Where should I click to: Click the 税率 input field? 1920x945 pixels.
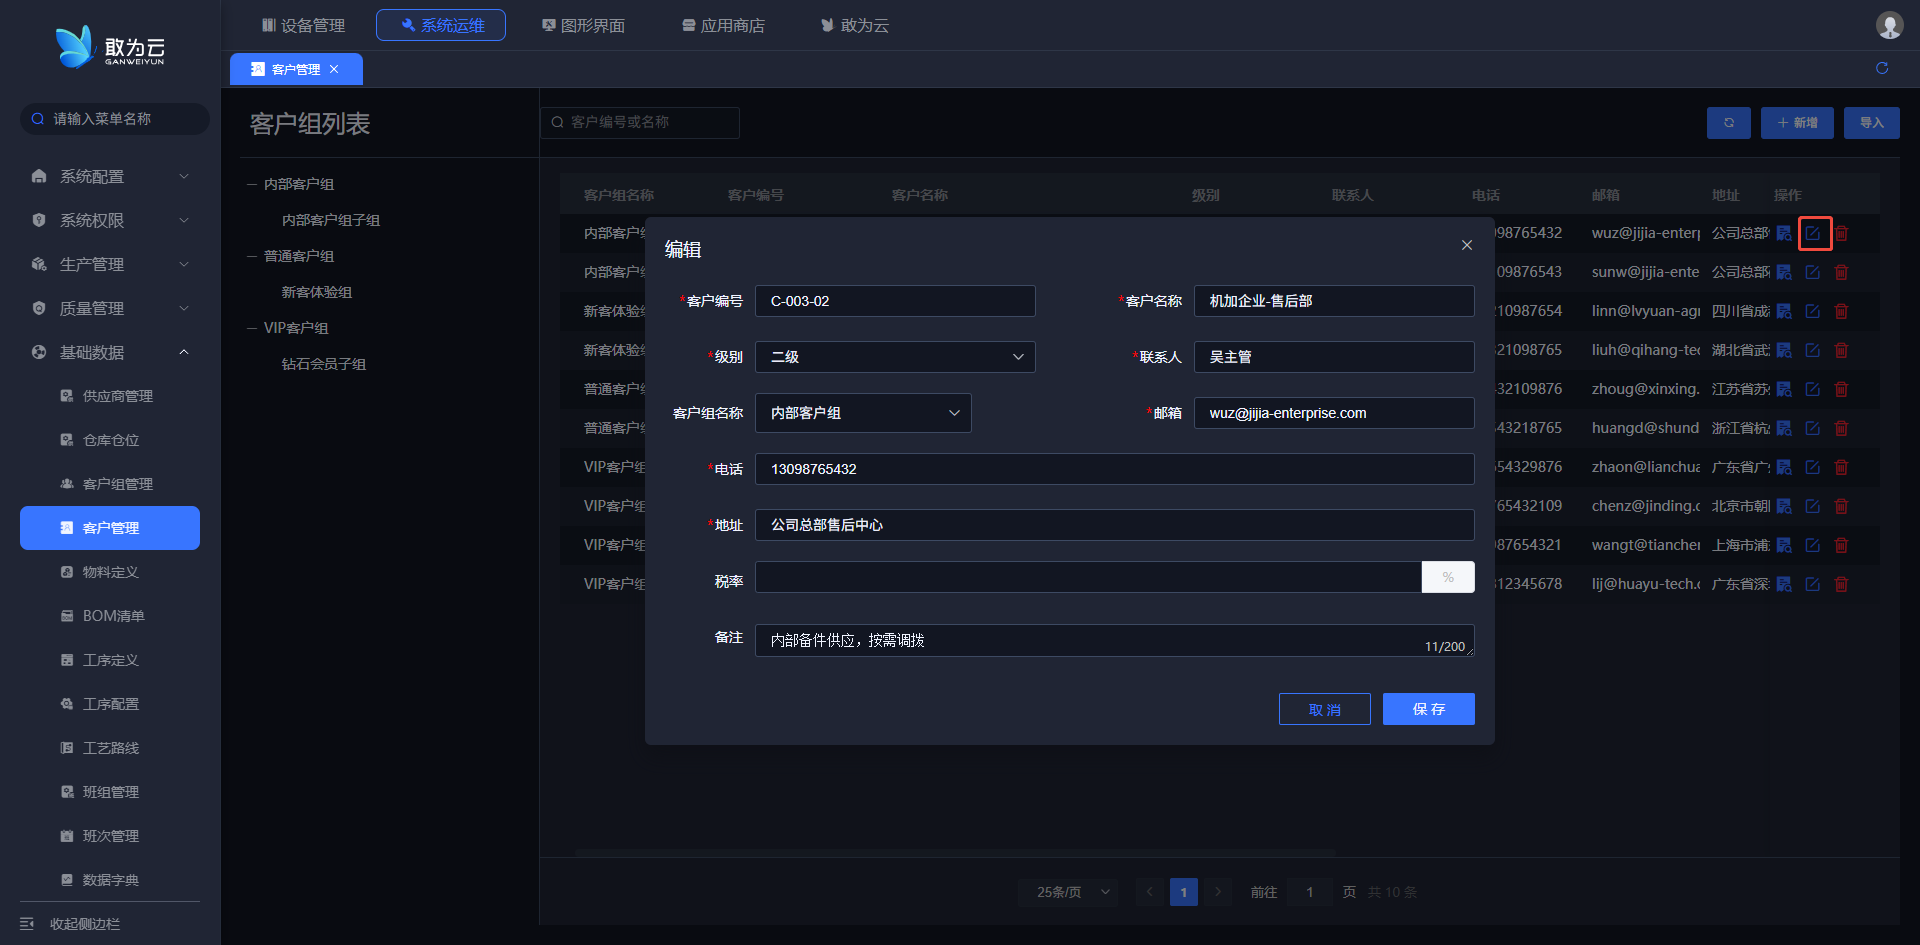tap(1088, 577)
